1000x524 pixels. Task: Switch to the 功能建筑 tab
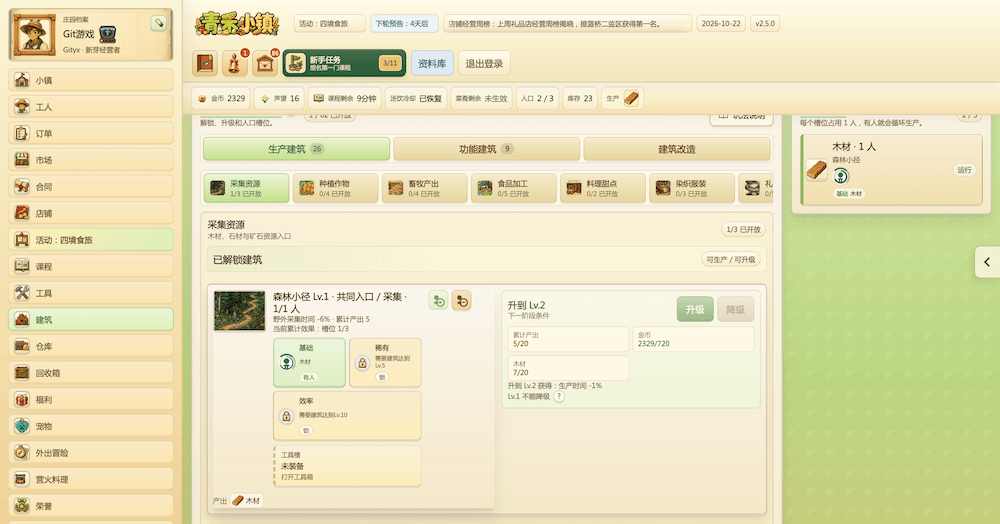(x=487, y=149)
